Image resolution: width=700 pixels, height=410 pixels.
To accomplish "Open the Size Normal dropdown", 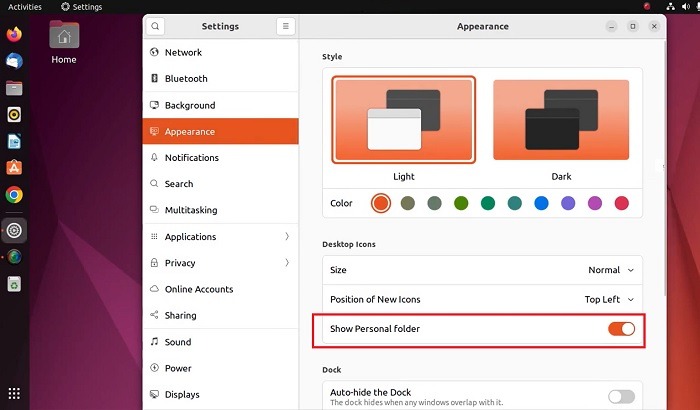I will tap(611, 270).
